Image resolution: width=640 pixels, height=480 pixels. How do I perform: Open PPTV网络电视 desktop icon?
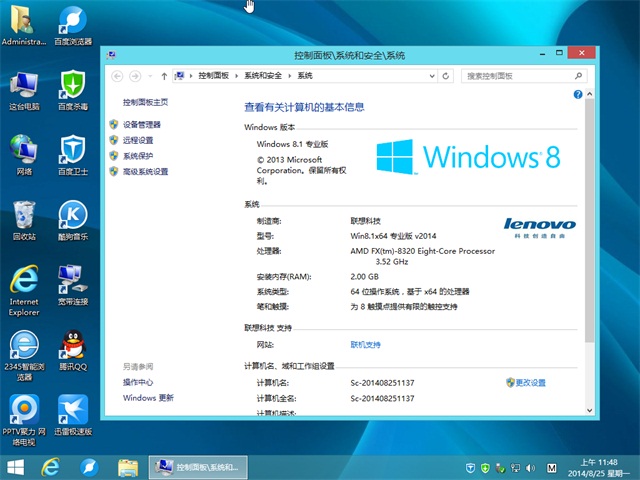click(x=25, y=414)
